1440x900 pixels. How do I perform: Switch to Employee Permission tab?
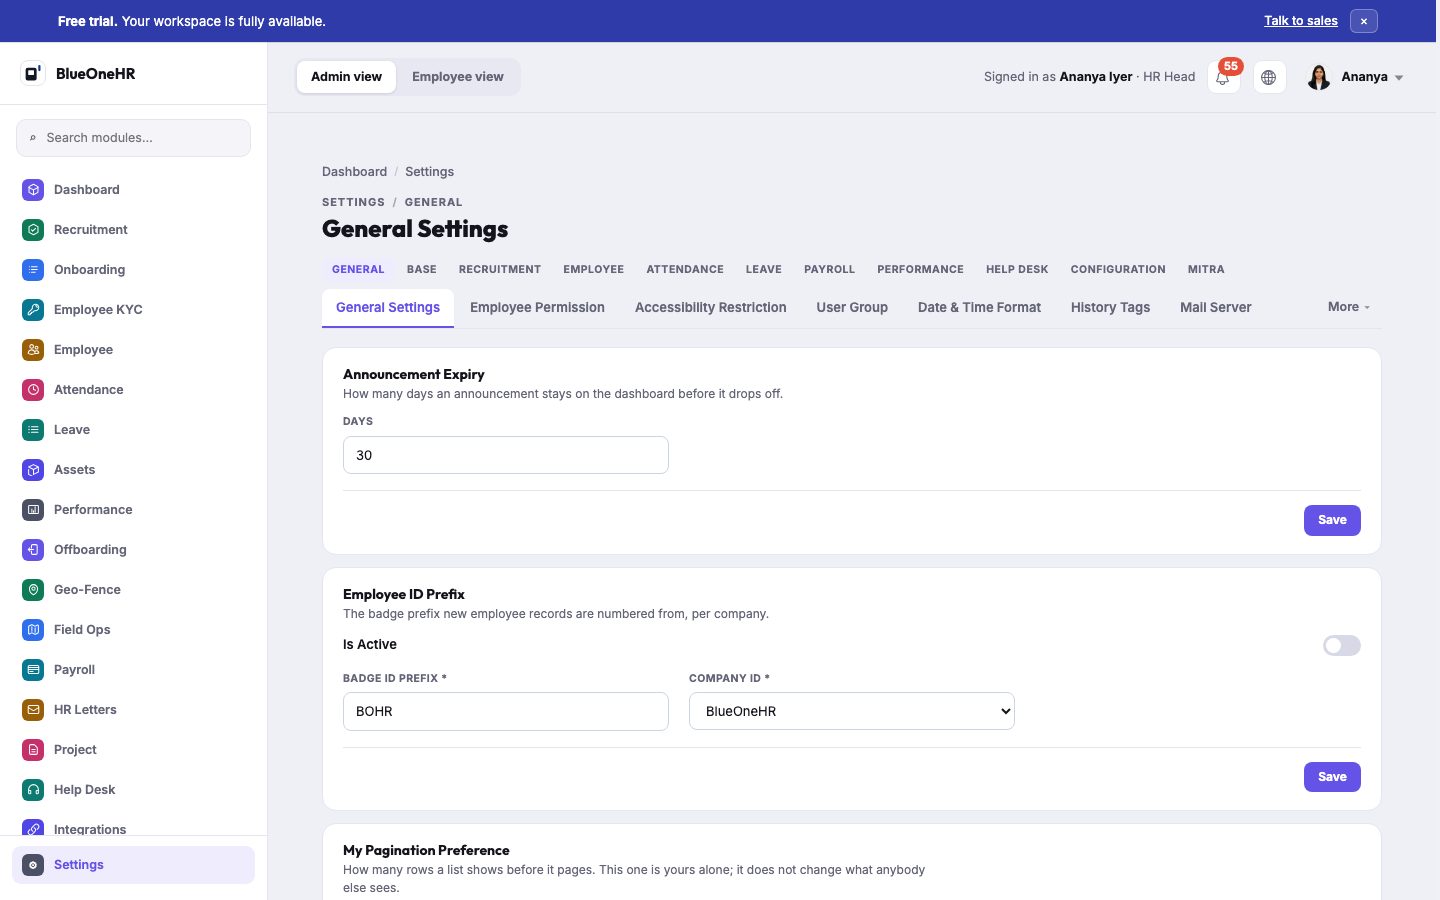point(537,308)
